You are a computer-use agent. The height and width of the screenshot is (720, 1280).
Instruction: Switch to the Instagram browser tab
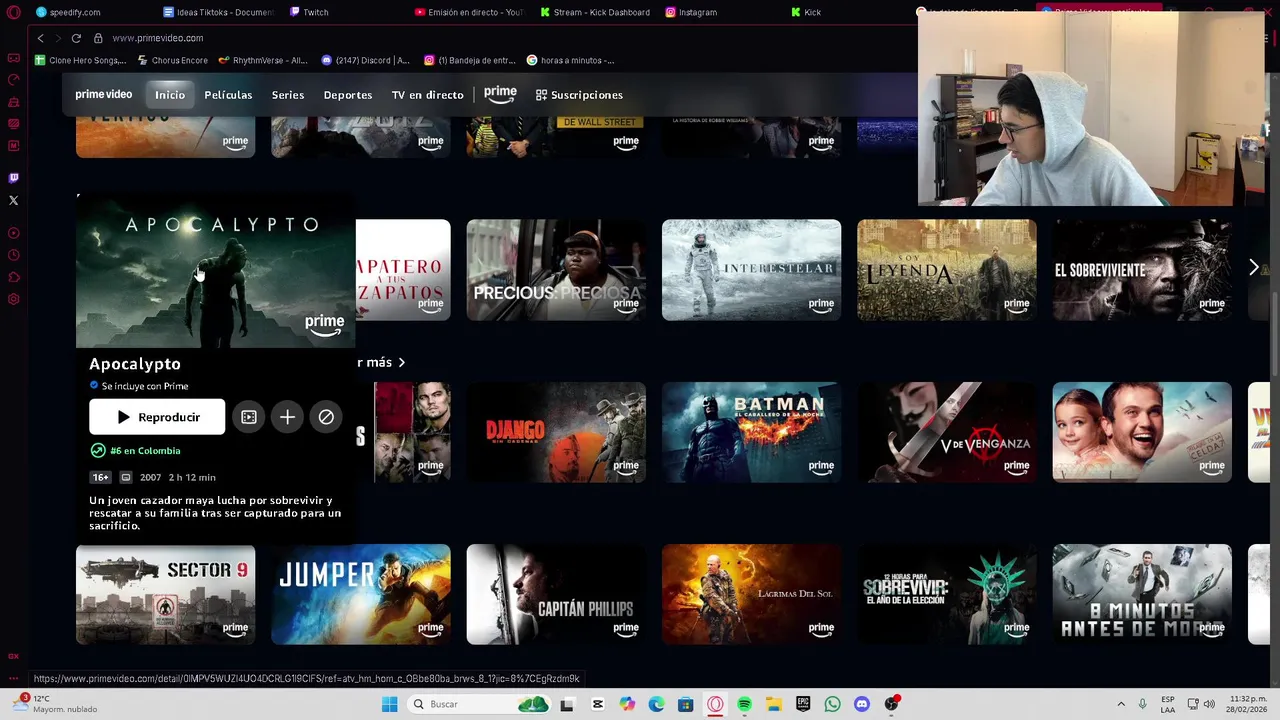(690, 12)
